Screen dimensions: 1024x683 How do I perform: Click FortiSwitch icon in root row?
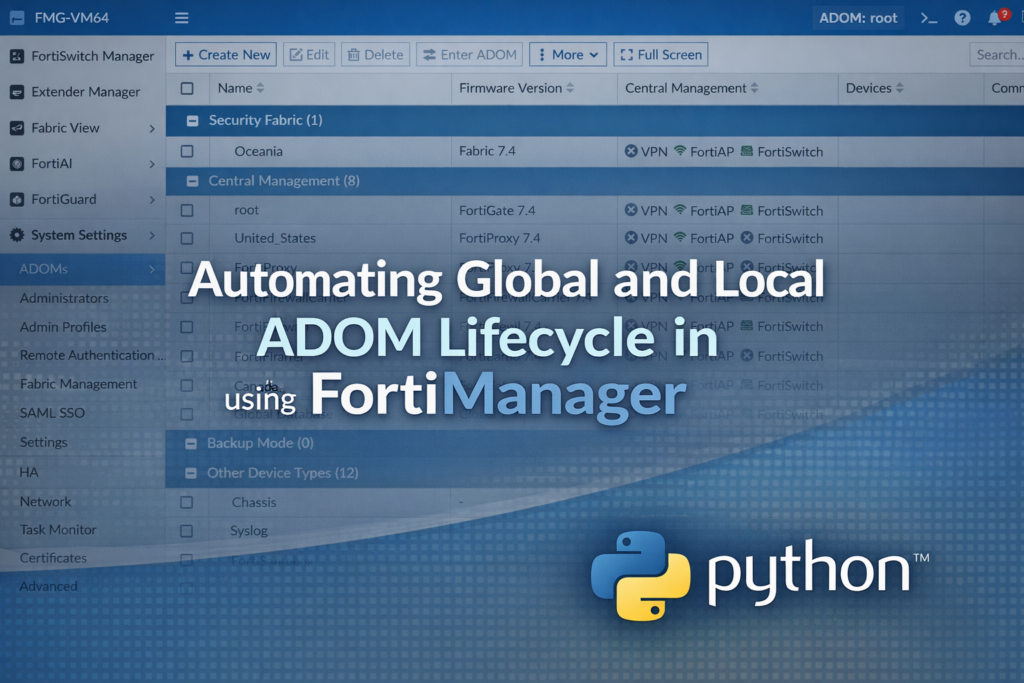coord(747,210)
